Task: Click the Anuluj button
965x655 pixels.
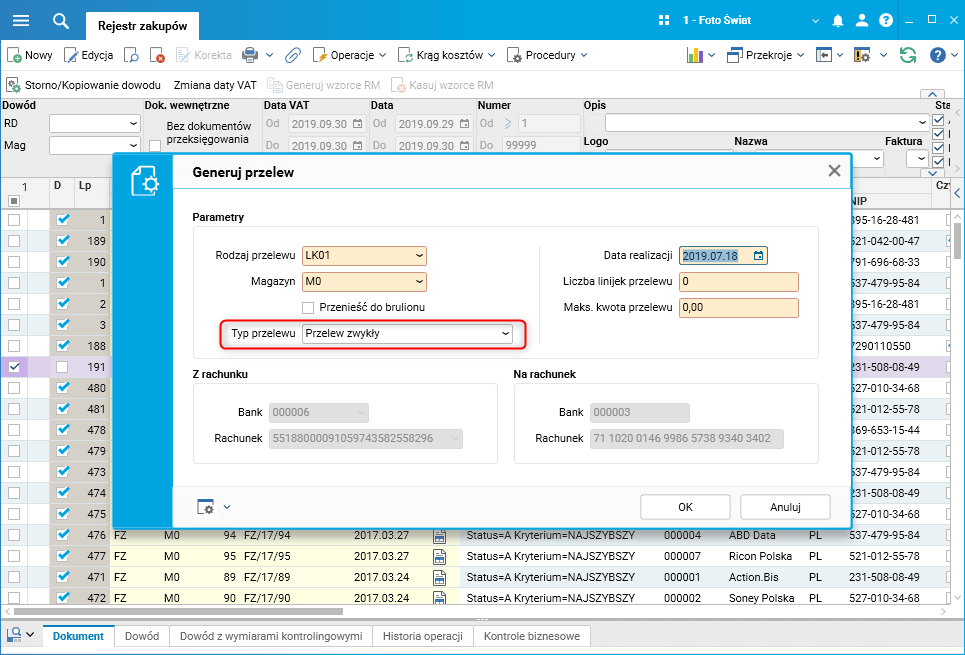Action: [x=785, y=507]
